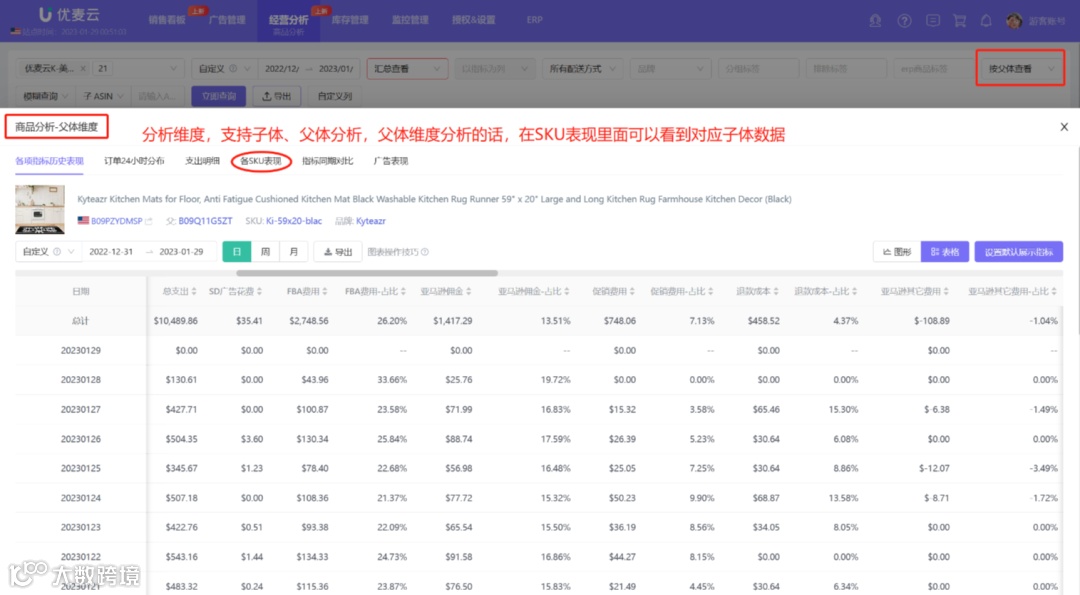Switch granularity to 周 (week)
Image resolution: width=1080 pixels, height=595 pixels.
tap(265, 252)
